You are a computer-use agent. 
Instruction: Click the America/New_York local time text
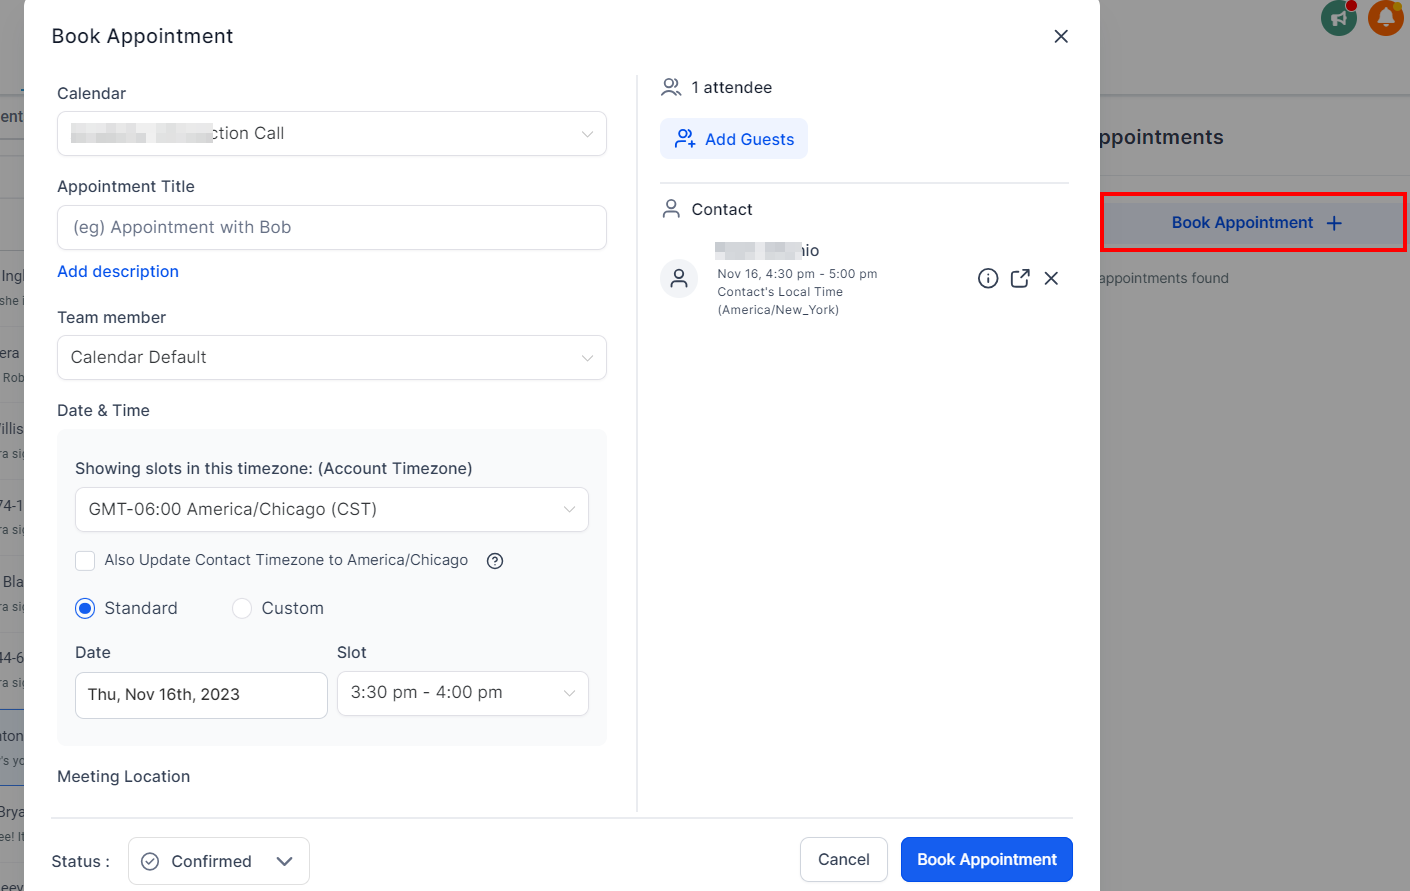(778, 310)
